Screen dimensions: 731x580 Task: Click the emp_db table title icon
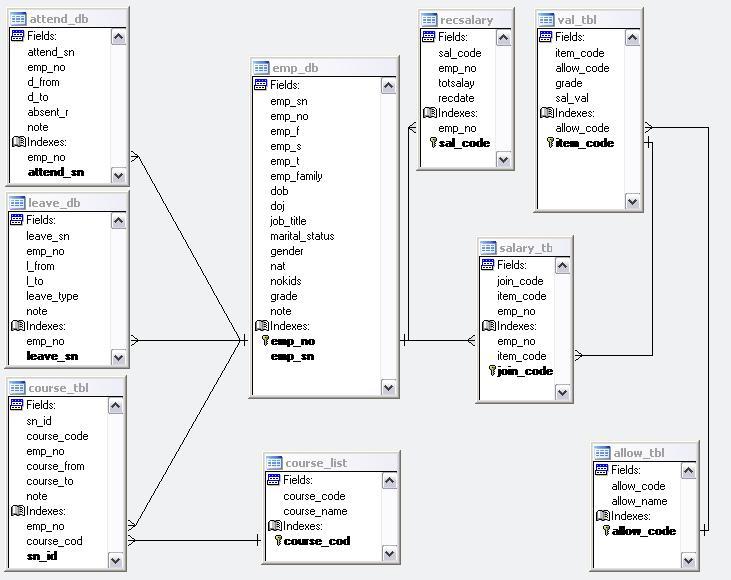tap(261, 68)
